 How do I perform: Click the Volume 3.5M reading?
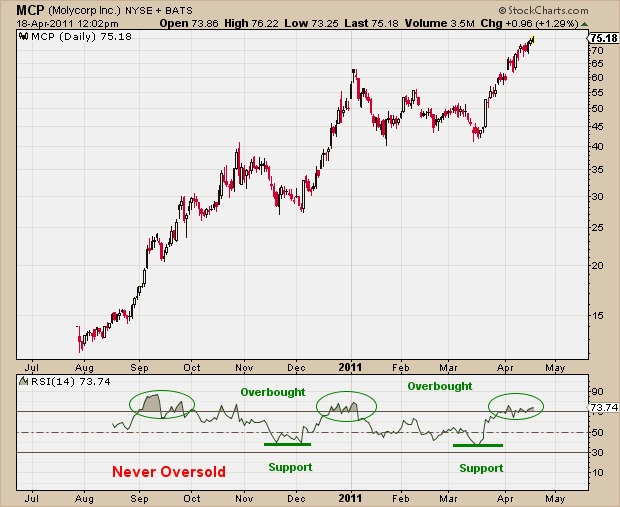[439, 23]
